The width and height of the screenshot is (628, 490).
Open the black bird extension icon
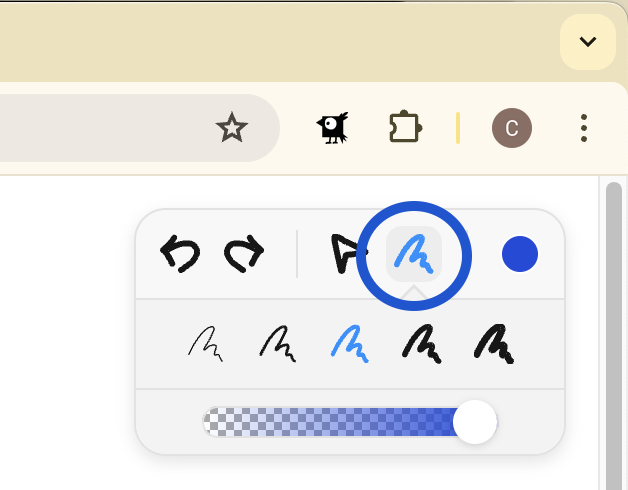click(x=332, y=128)
